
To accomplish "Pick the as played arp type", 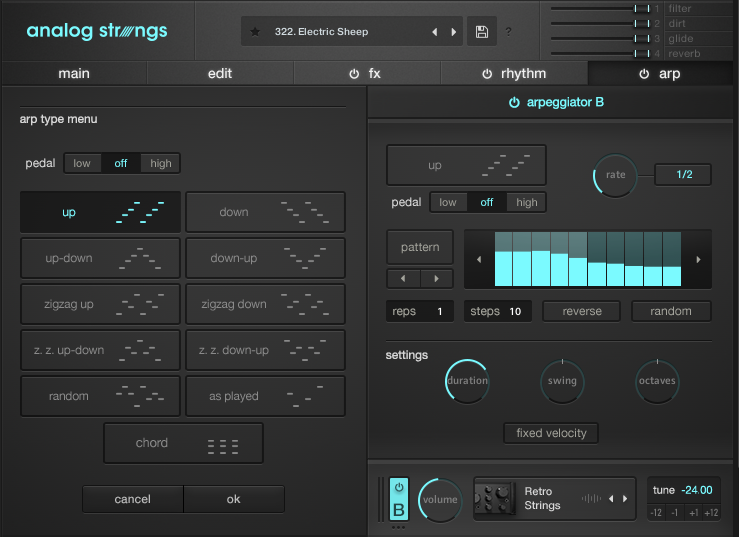I will pyautogui.click(x=265, y=396).
